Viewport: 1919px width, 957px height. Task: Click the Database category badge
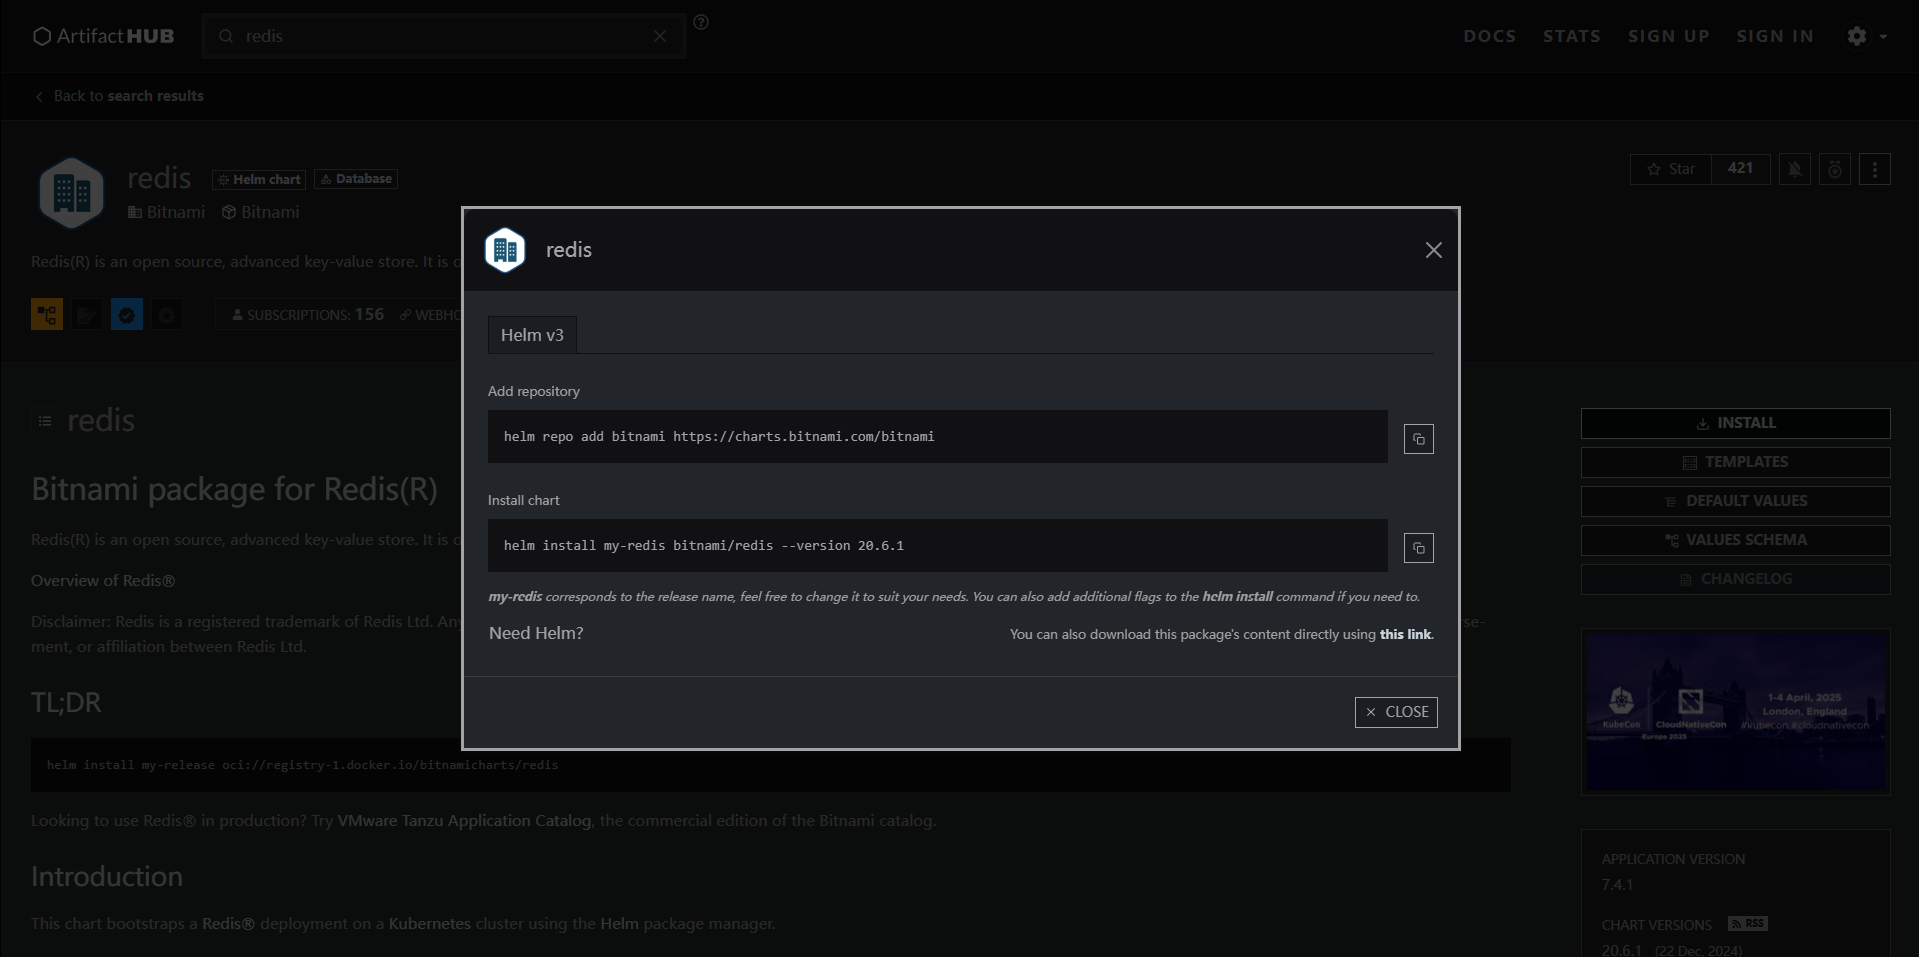(356, 179)
